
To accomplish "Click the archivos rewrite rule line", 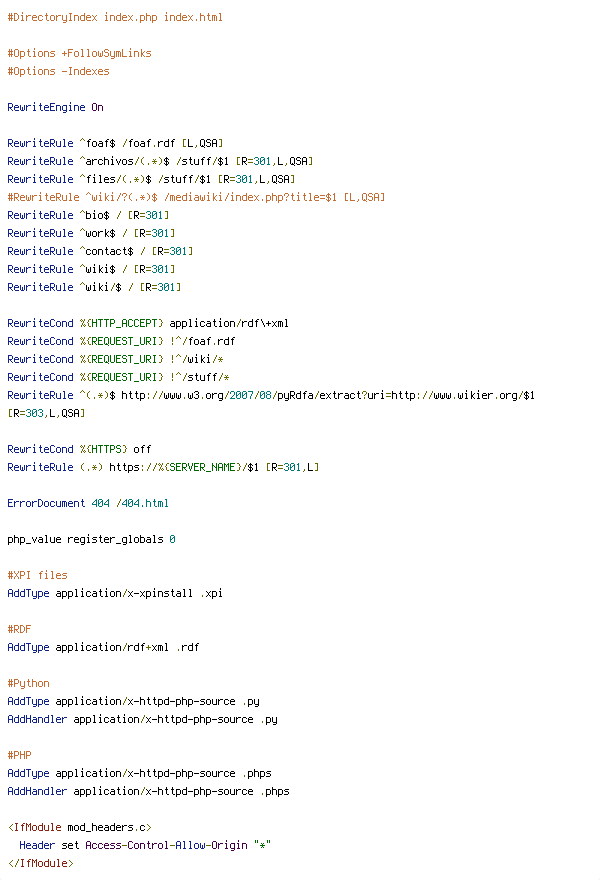I will click(160, 161).
